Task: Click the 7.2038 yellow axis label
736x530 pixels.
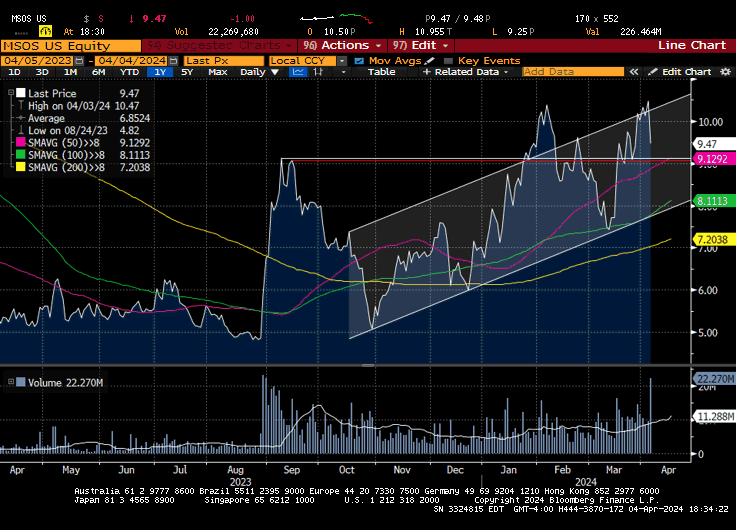Action: click(713, 239)
